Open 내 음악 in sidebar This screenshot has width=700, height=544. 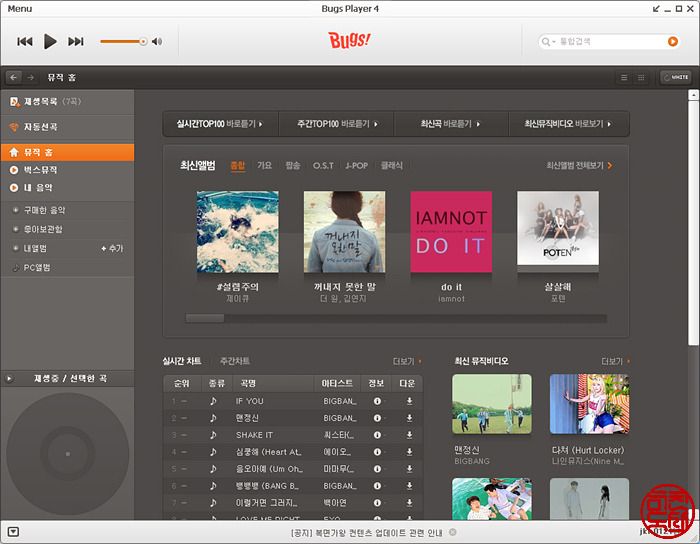click(67, 188)
